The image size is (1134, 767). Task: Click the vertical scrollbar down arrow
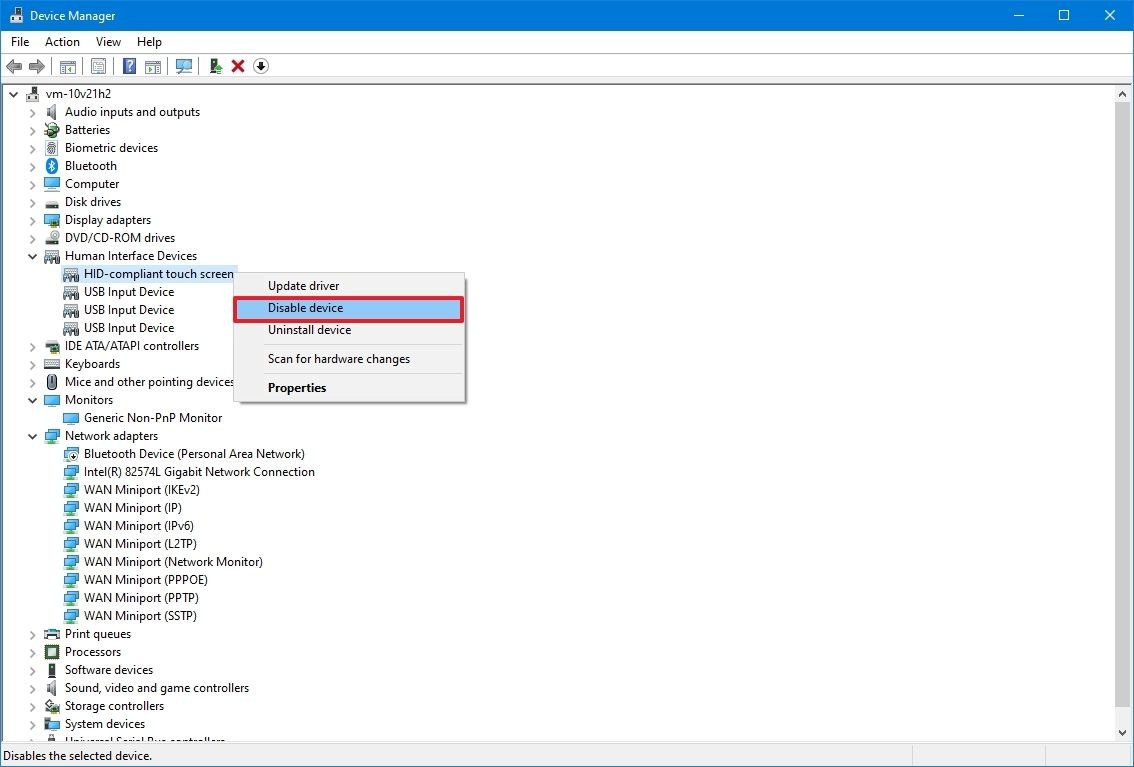pyautogui.click(x=1122, y=733)
